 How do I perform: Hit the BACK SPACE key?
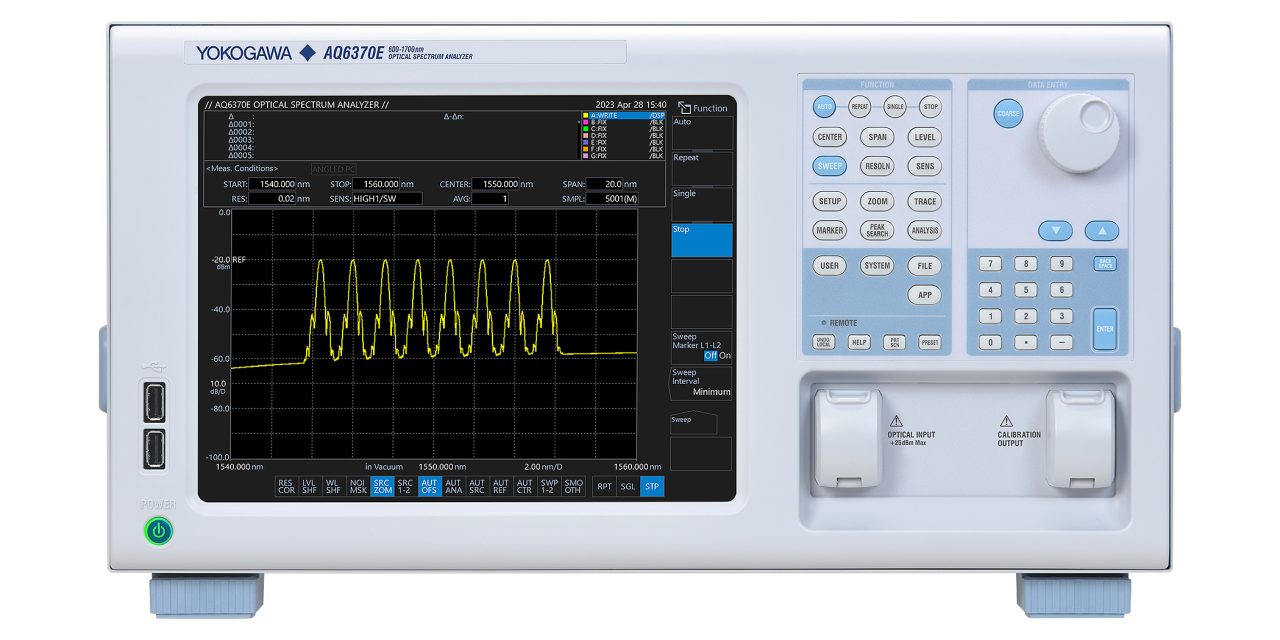(1104, 264)
